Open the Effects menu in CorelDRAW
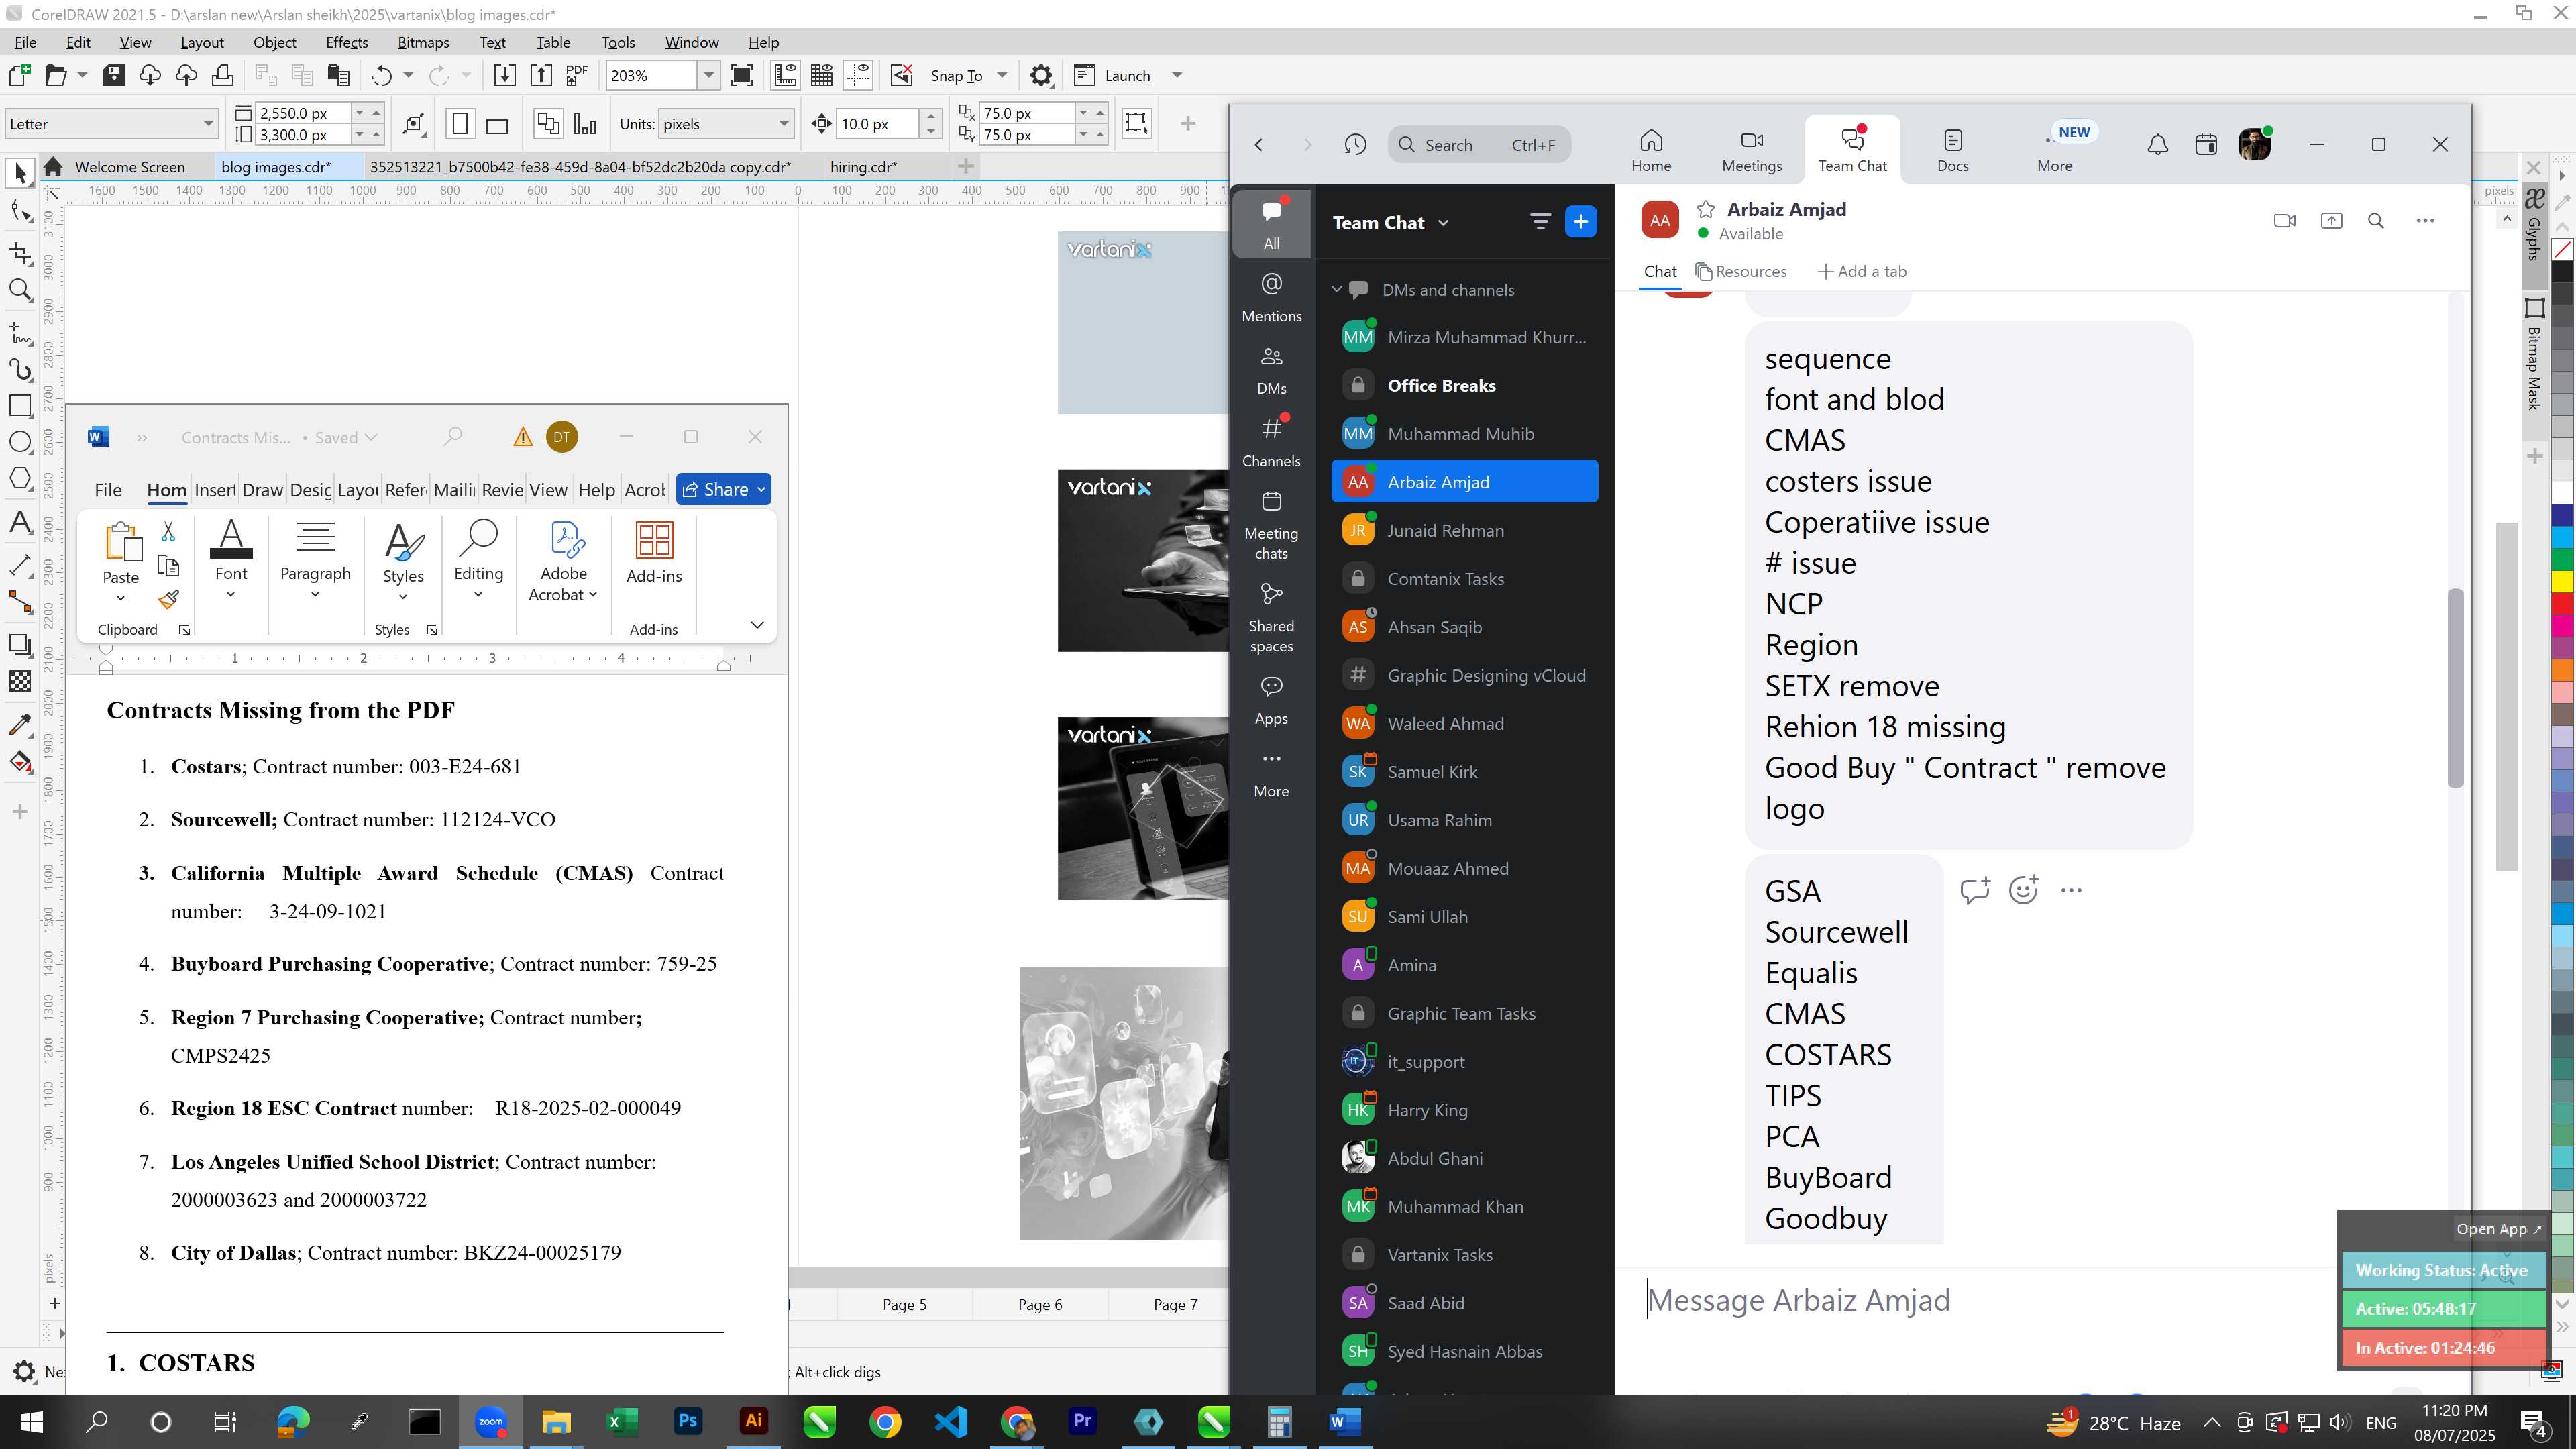The image size is (2576, 1449). click(346, 42)
